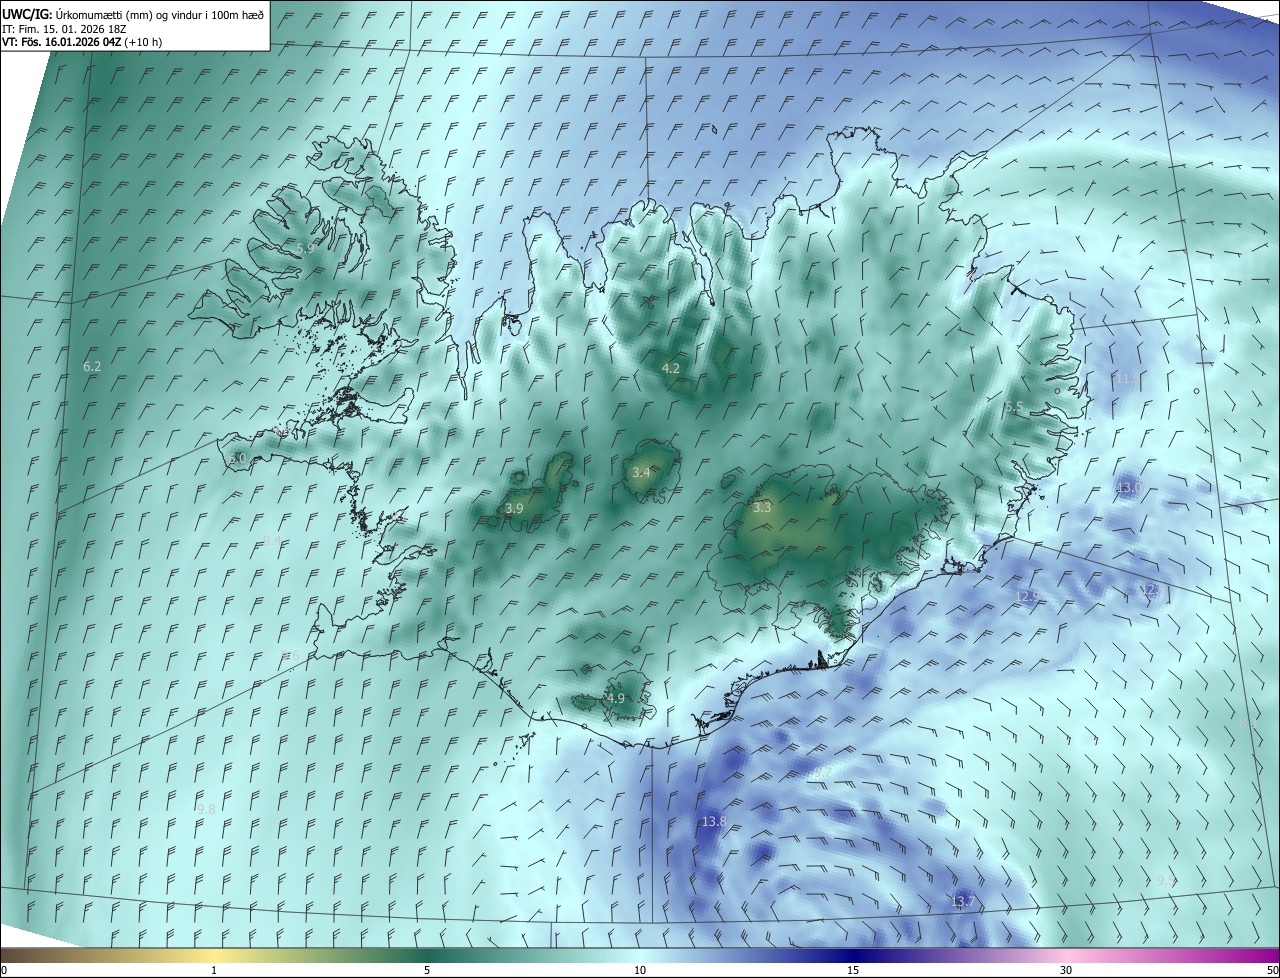Screen dimensions: 1280x978
Task: Click the 6.2 value on the map
Action: [x=92, y=367]
